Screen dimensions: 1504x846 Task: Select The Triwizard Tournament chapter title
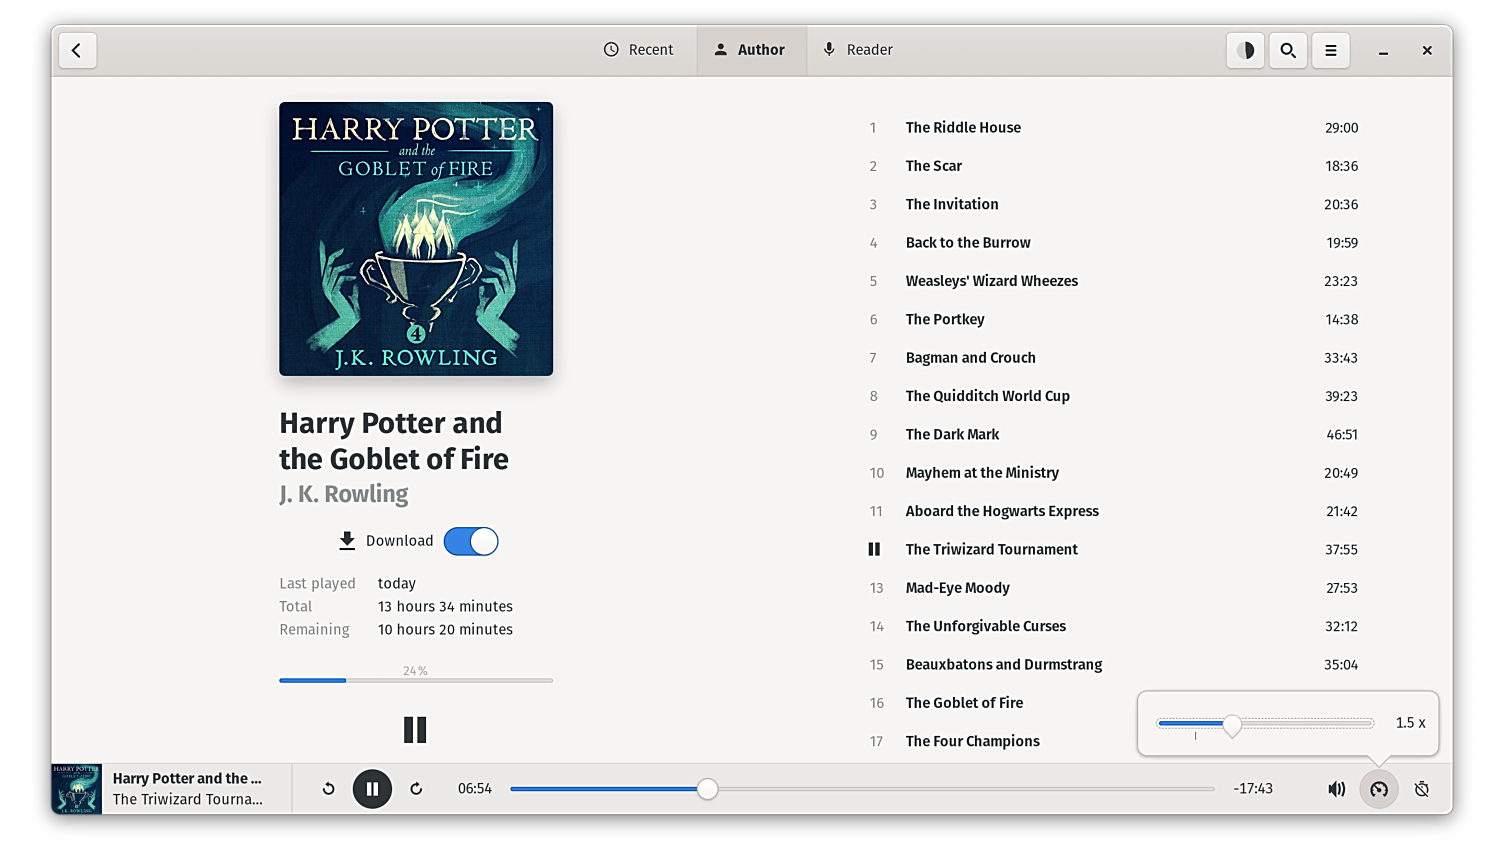(991, 549)
